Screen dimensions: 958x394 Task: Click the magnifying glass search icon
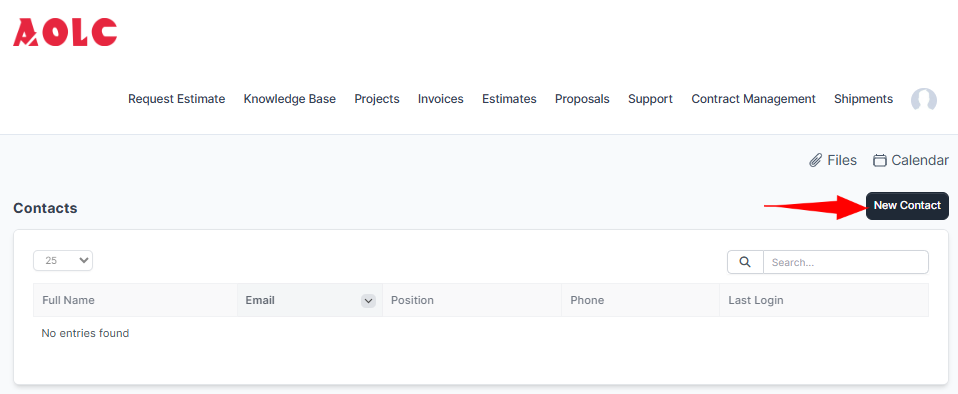pyautogui.click(x=745, y=262)
